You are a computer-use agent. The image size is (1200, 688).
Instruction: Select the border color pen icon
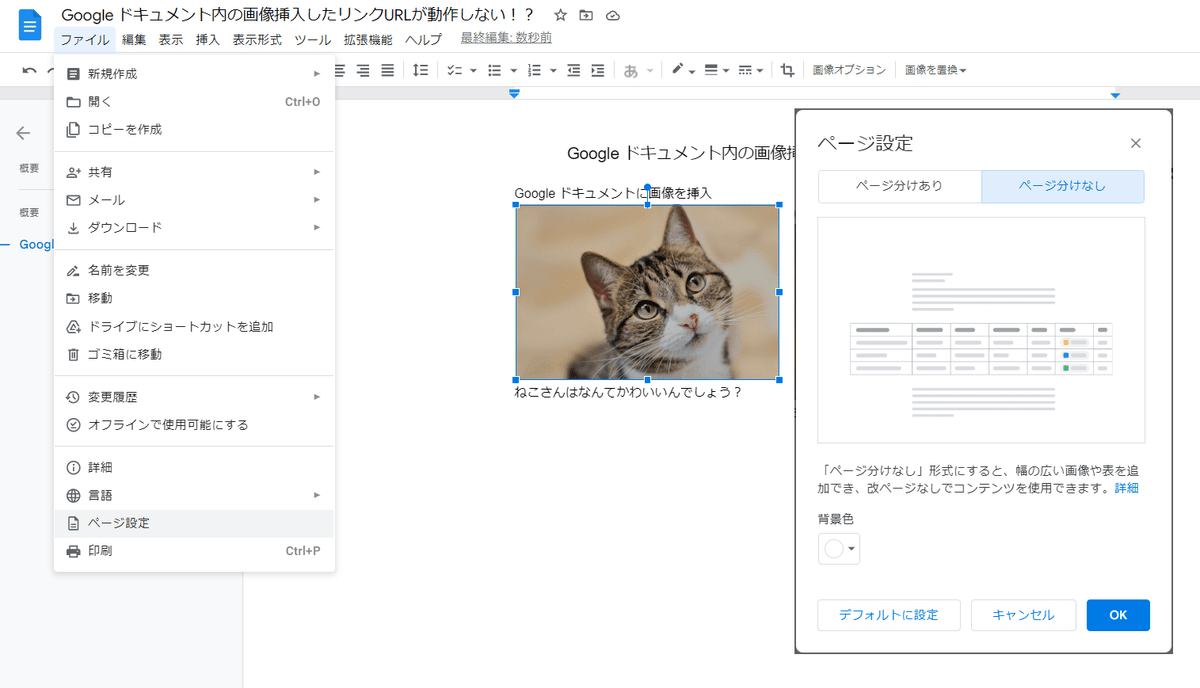tap(678, 70)
